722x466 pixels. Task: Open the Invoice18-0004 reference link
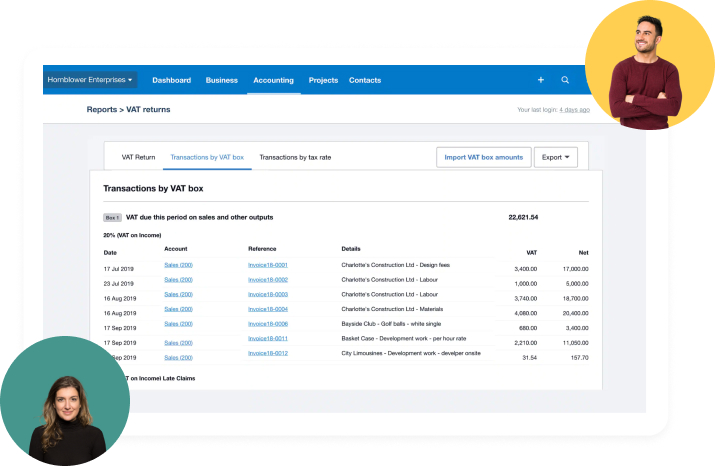pyautogui.click(x=268, y=309)
